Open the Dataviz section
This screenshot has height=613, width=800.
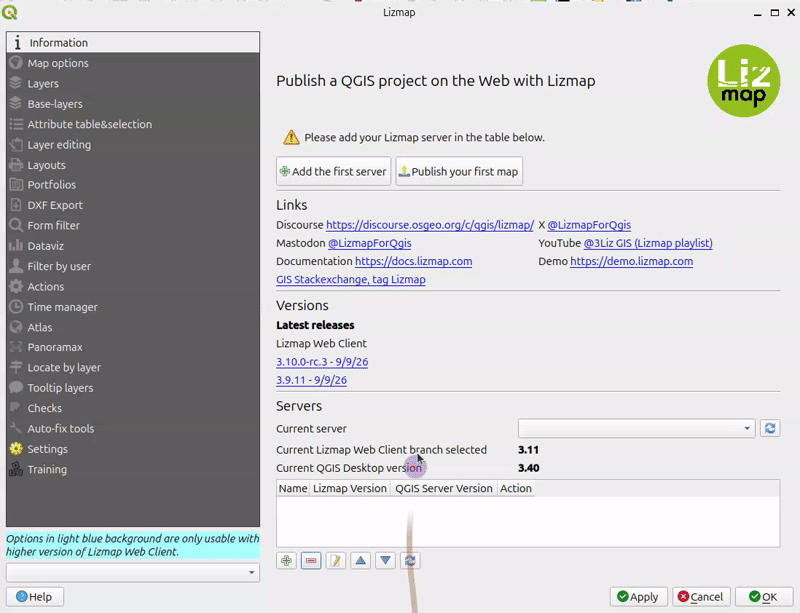pos(133,246)
